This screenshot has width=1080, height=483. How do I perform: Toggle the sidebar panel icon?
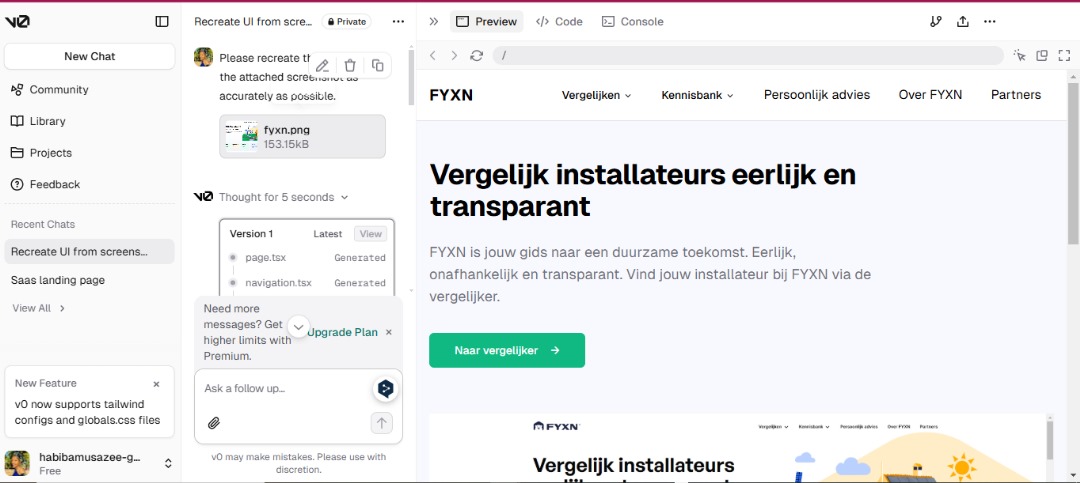(162, 21)
